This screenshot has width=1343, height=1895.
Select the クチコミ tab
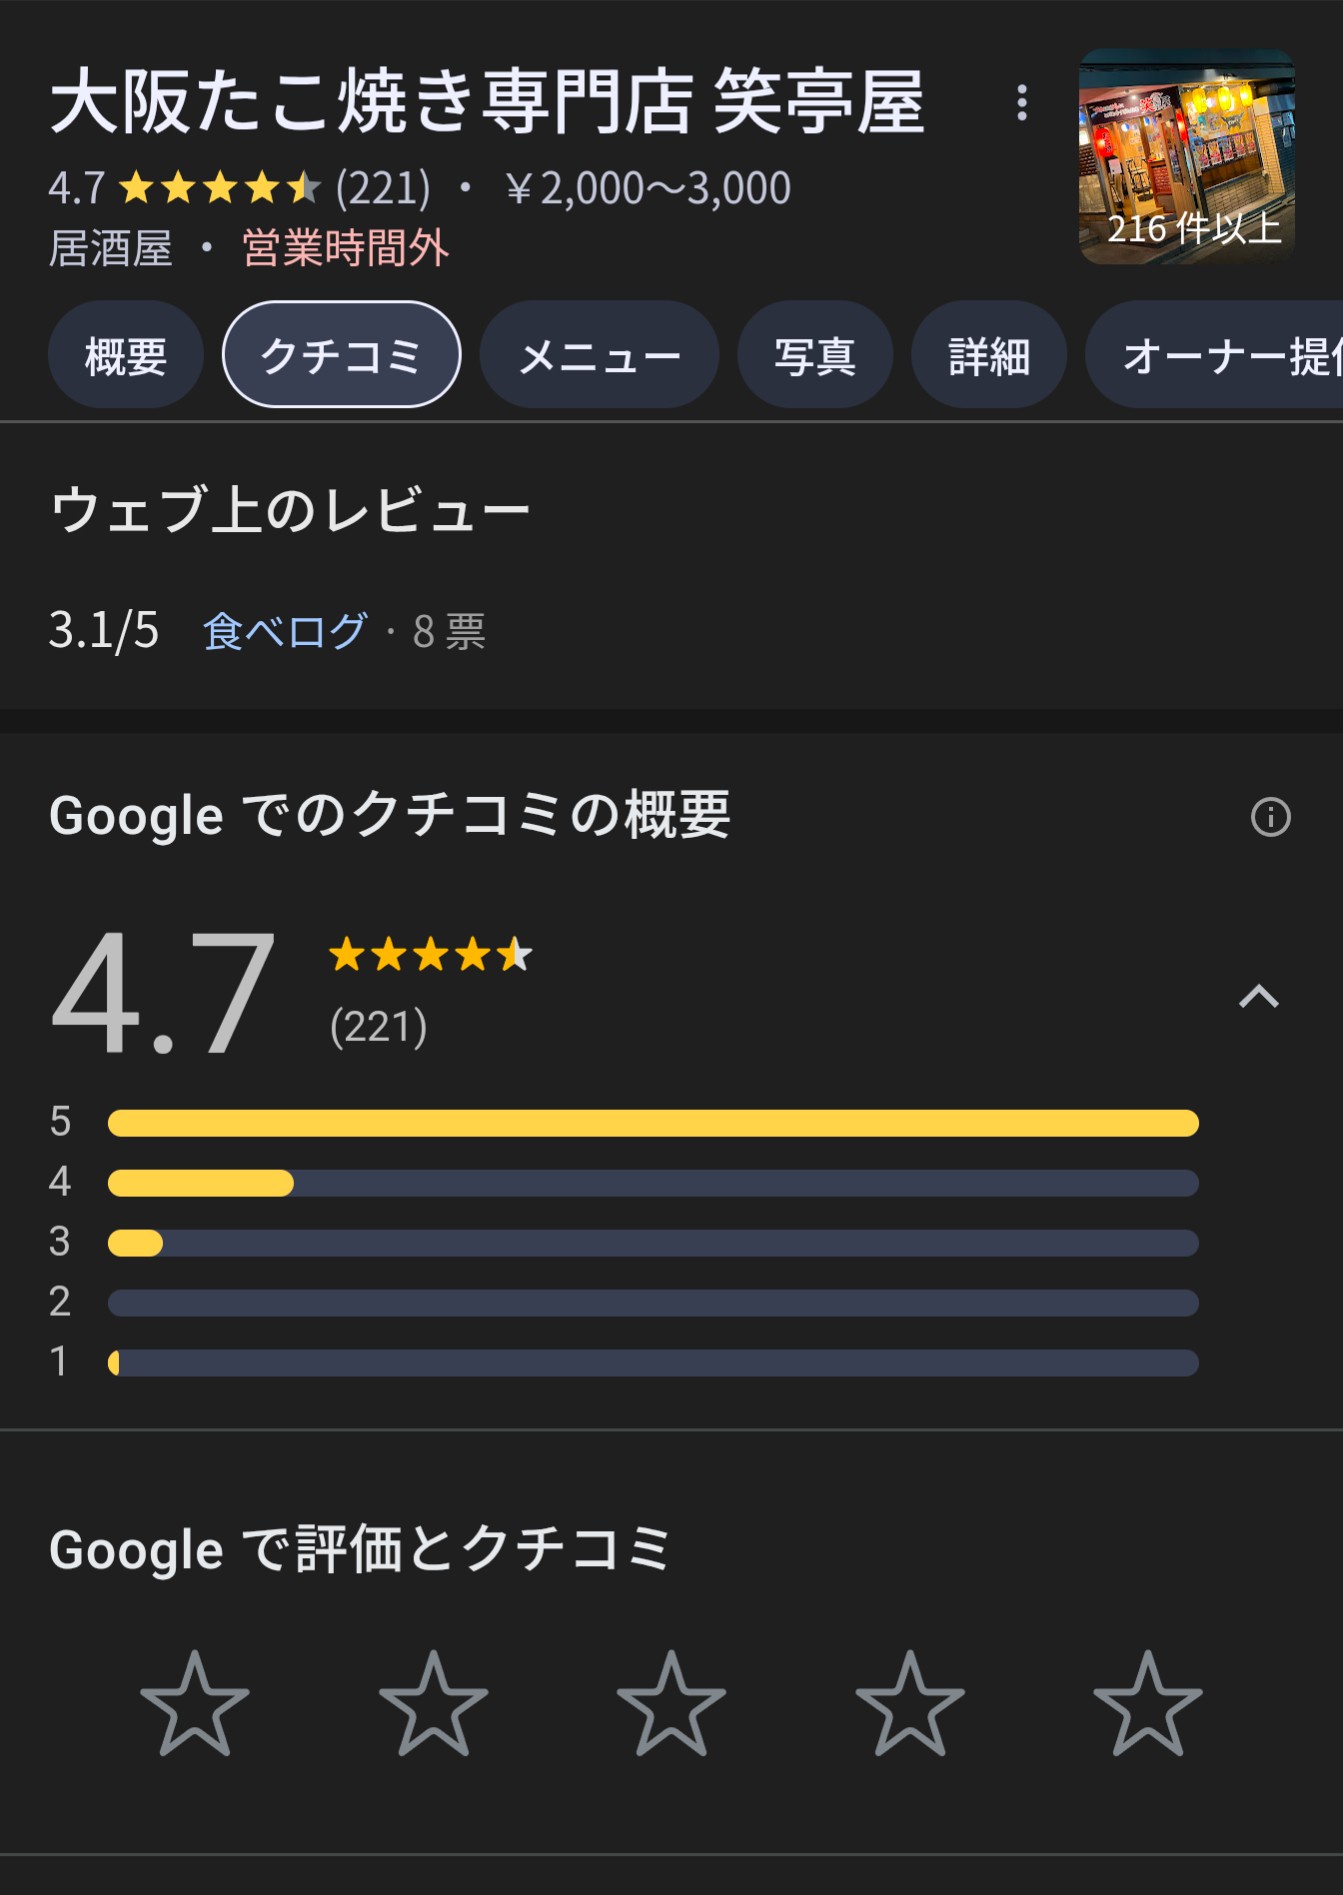click(341, 355)
